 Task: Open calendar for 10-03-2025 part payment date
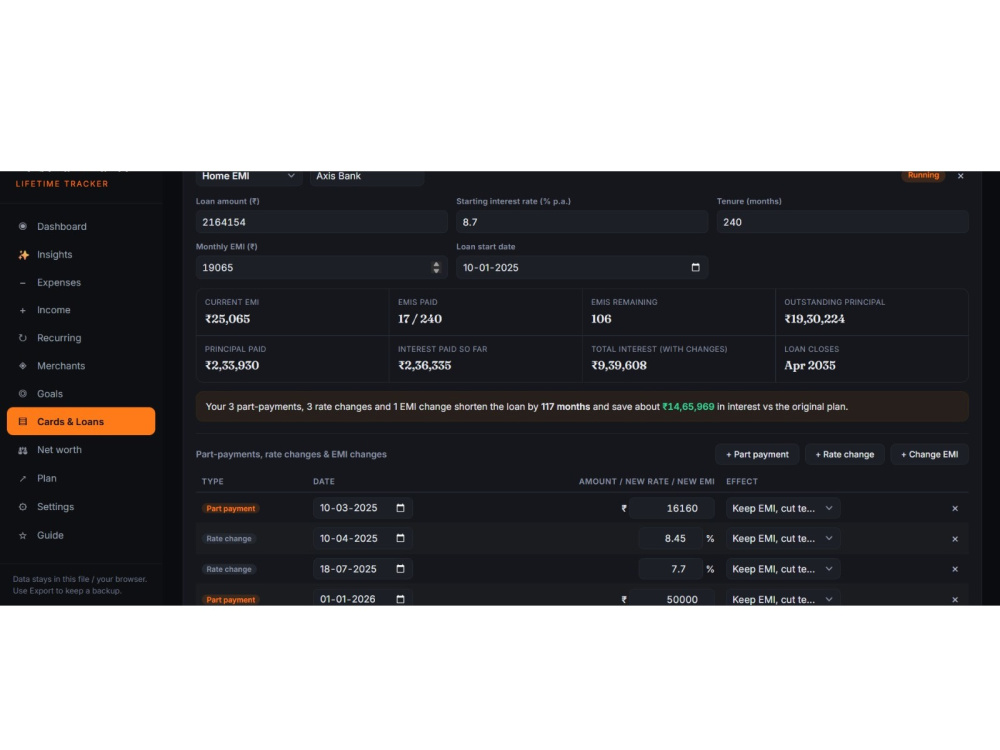(x=401, y=508)
